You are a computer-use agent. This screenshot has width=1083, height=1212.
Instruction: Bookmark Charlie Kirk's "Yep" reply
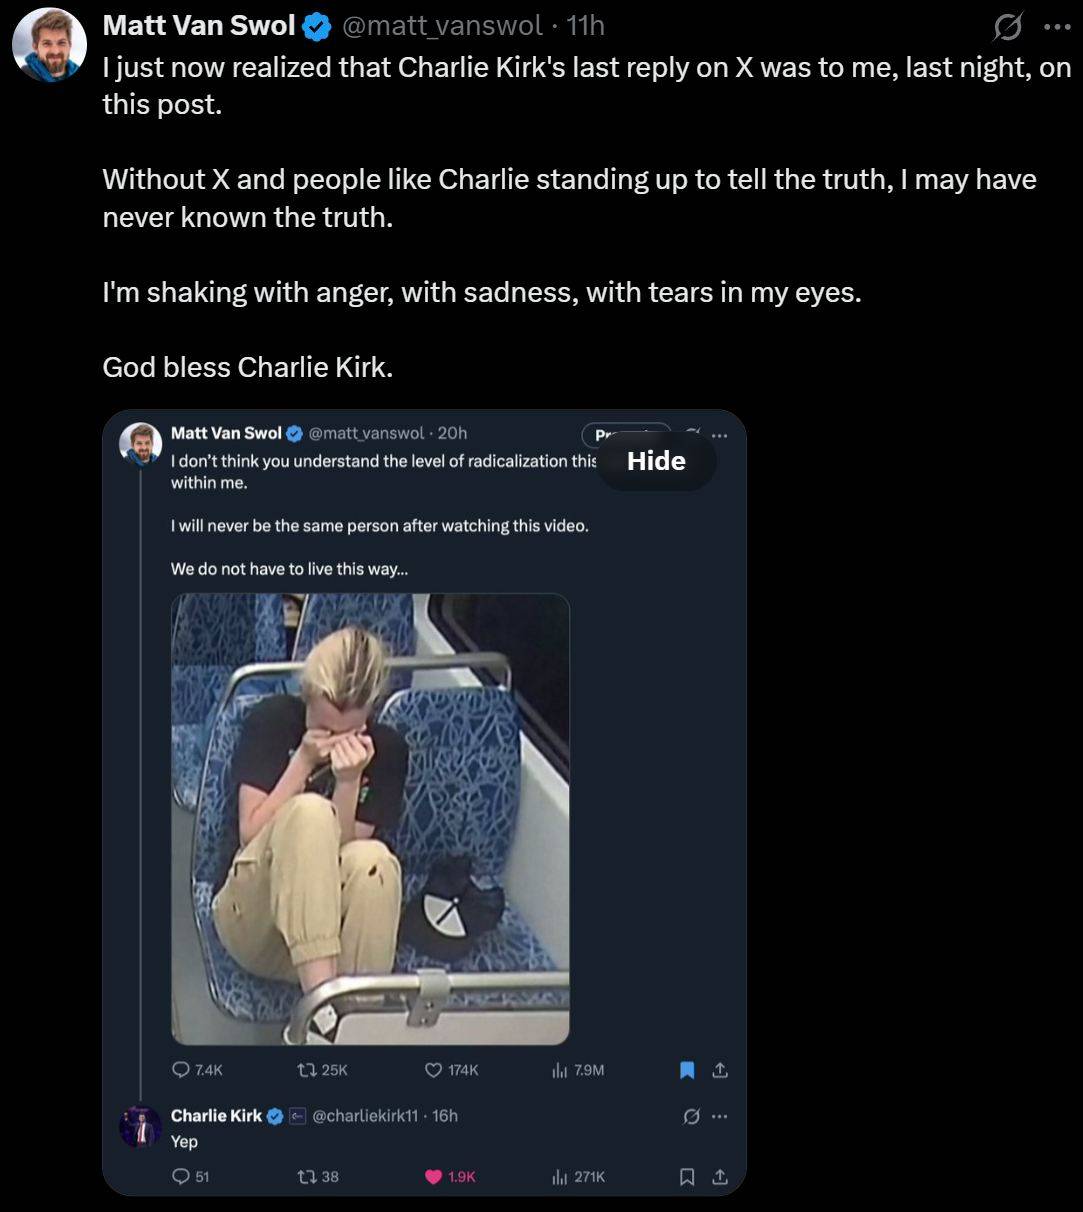tap(687, 1177)
